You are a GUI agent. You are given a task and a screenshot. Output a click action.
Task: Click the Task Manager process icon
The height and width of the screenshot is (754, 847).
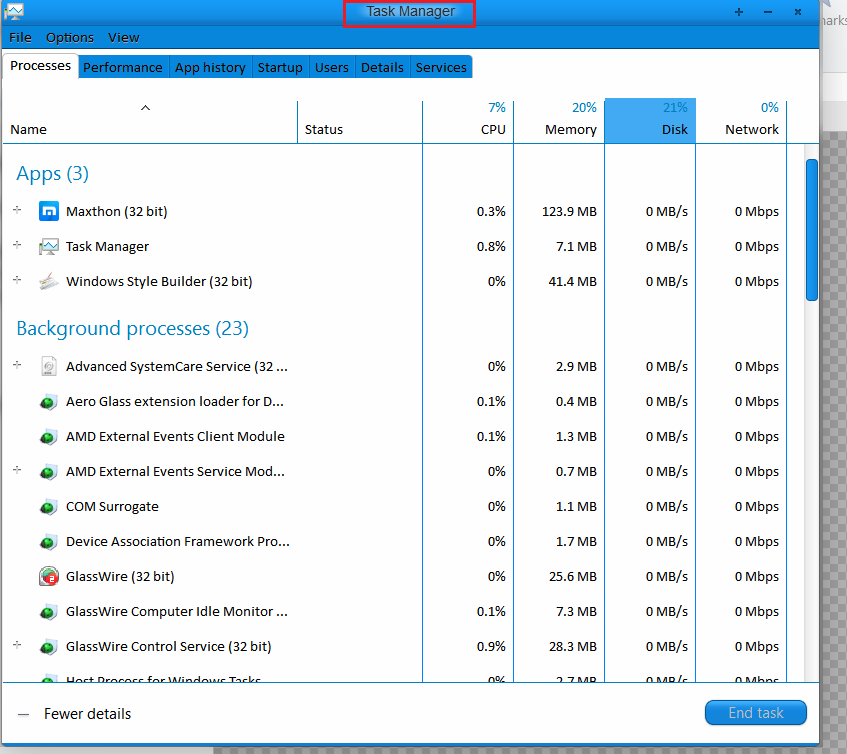pos(49,247)
